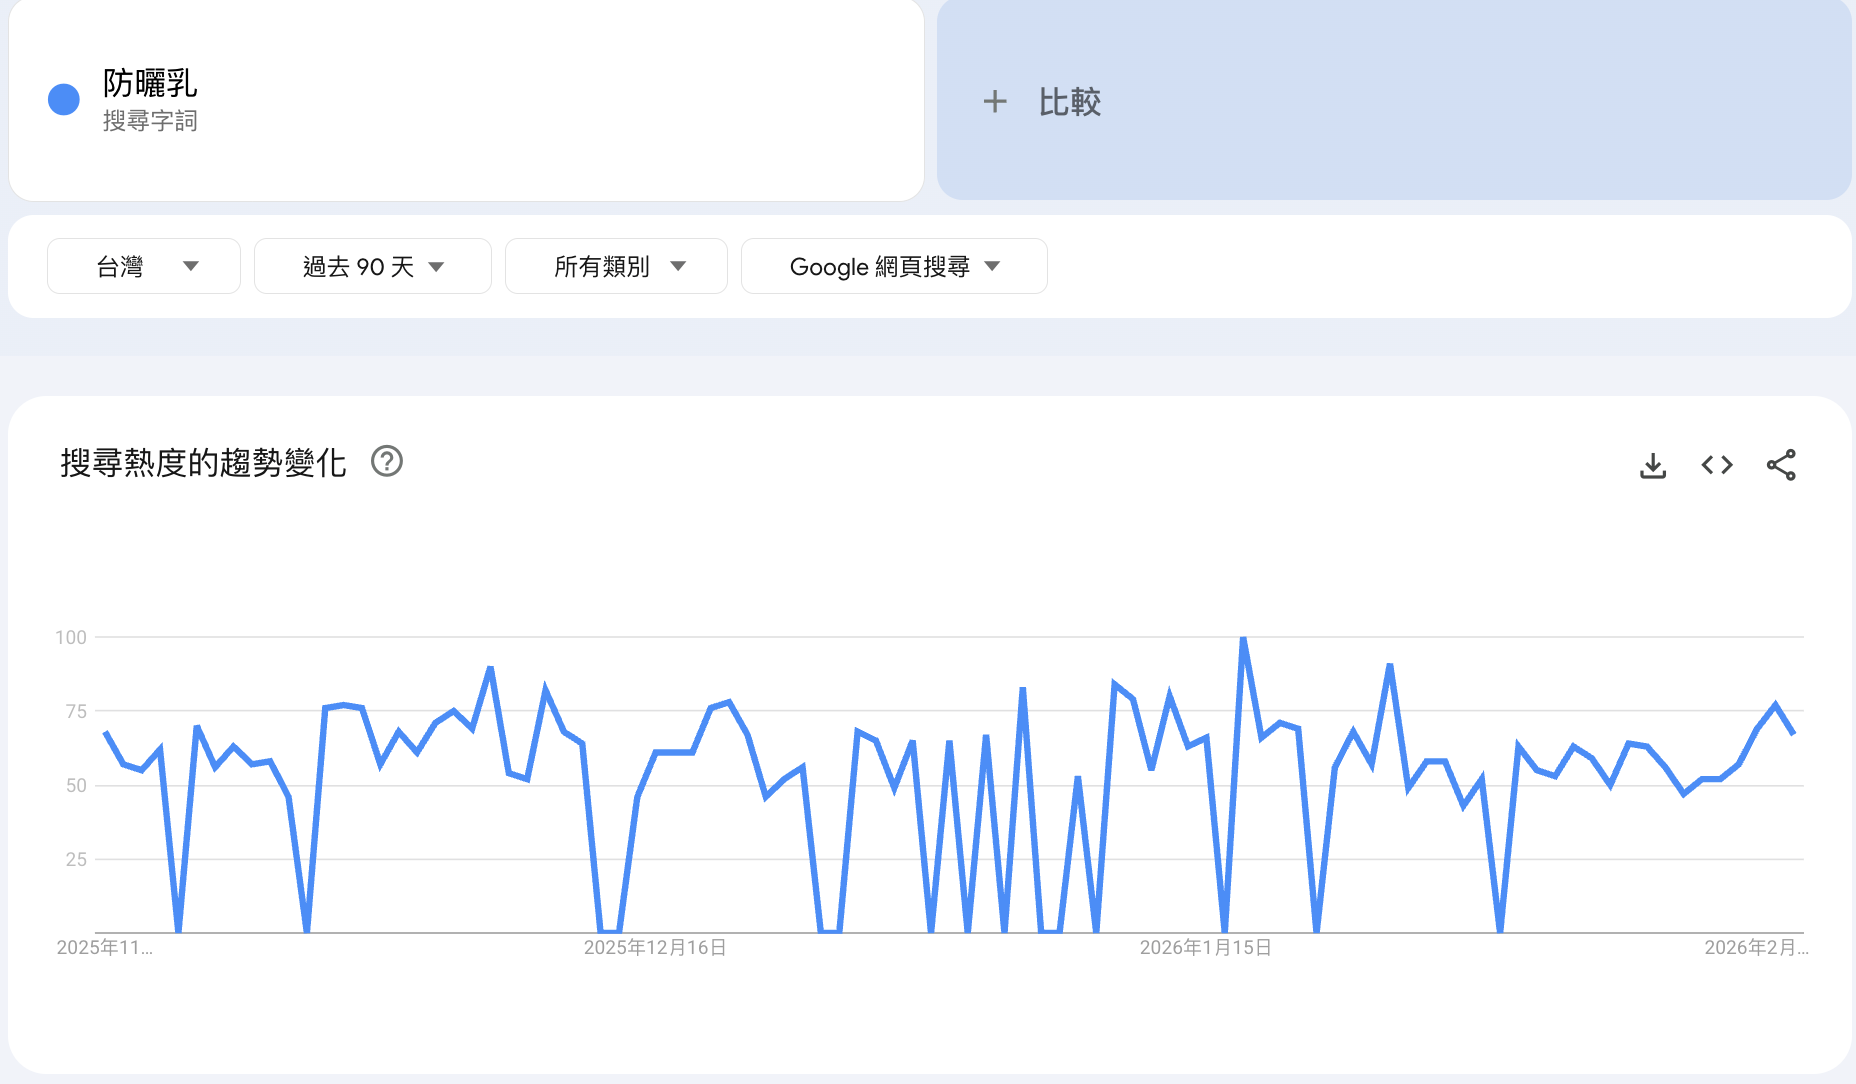Click the caret arrow on 所有類別
The width and height of the screenshot is (1856, 1084).
pyautogui.click(x=678, y=266)
